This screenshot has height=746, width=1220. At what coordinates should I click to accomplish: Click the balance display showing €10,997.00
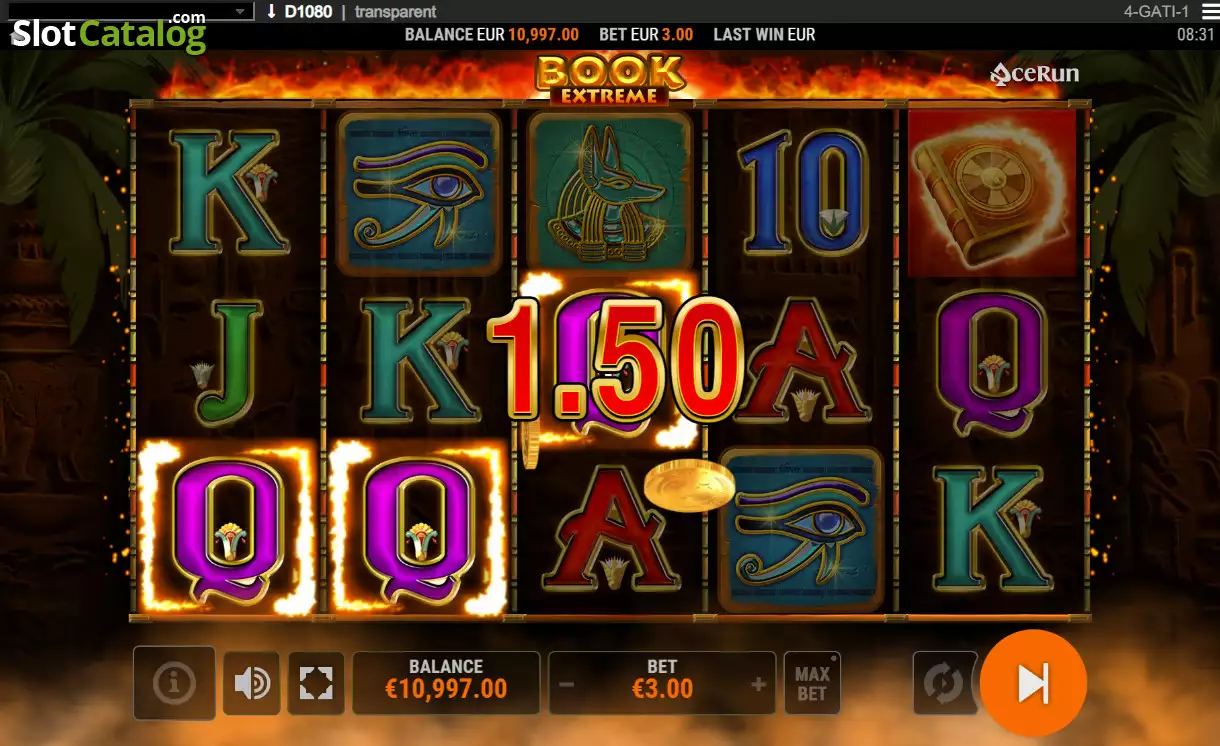pos(446,680)
